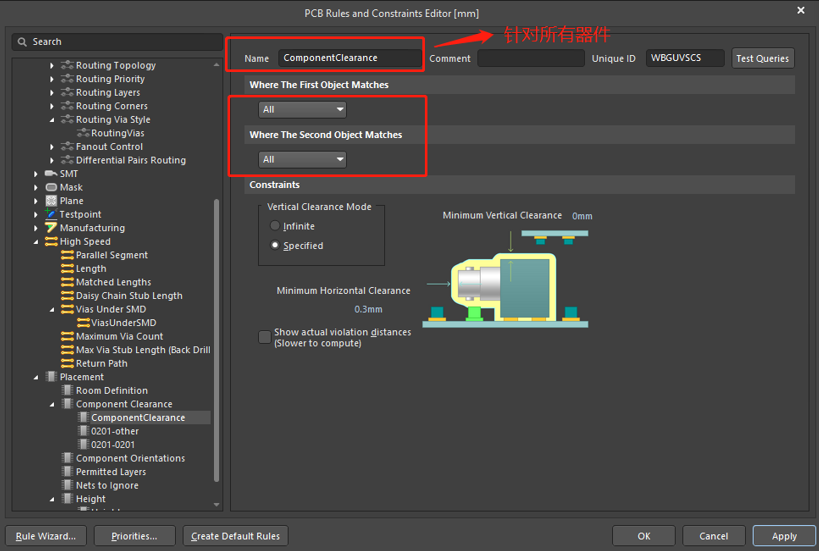Screen dimensions: 819x551
Task: Click the Unique ID field
Action: 685,58
